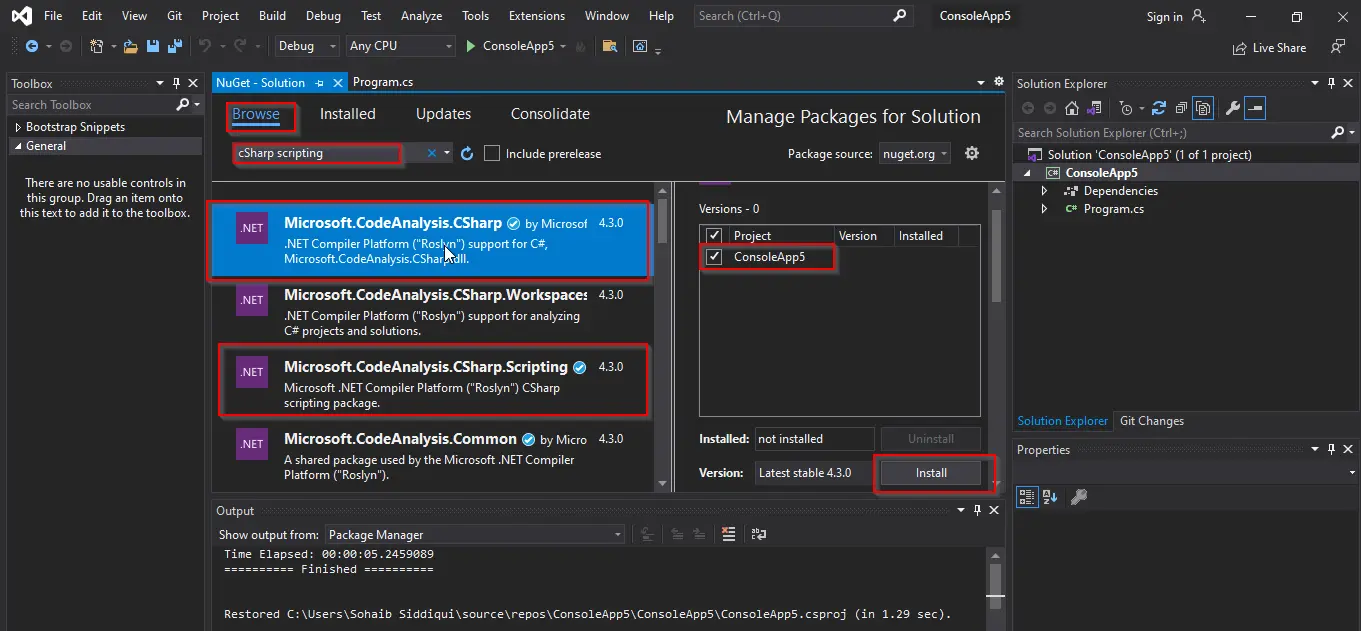Switch views icon in Solution Explorer
This screenshot has width=1361, height=631.
(1095, 108)
